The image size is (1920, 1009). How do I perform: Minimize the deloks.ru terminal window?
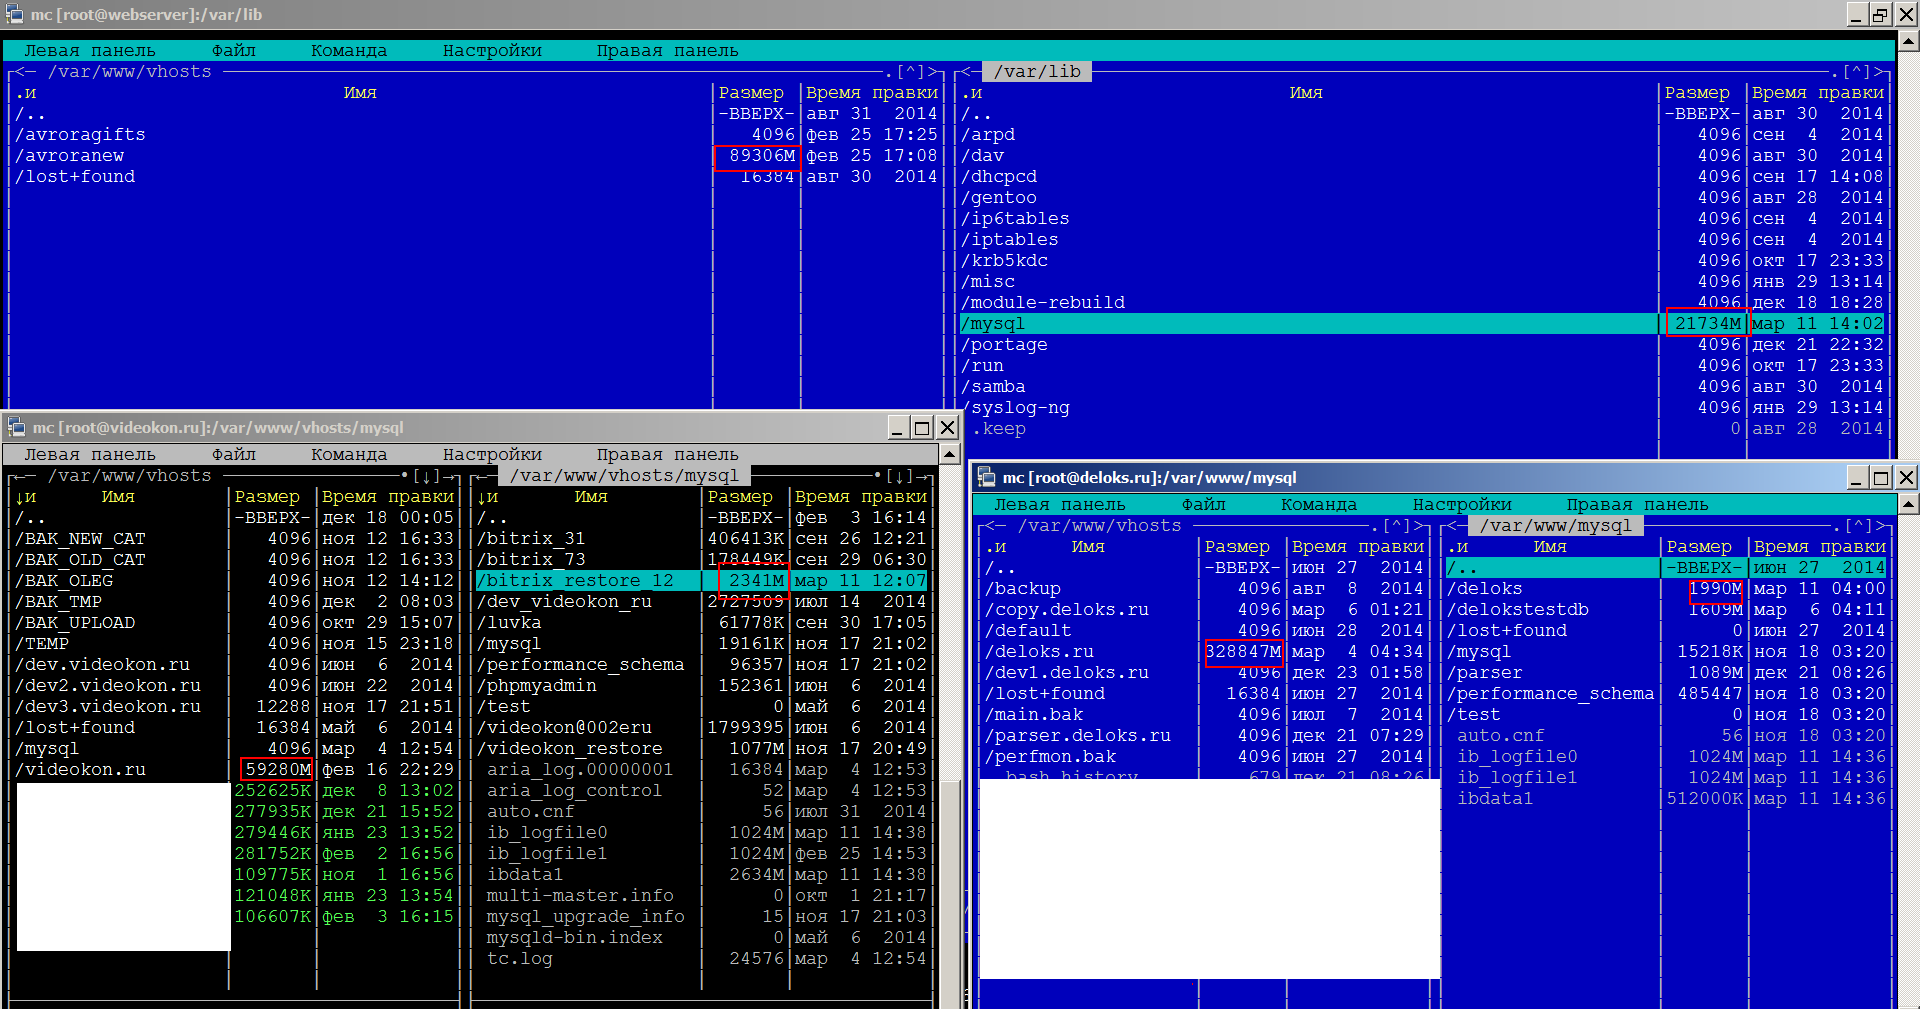1856,478
